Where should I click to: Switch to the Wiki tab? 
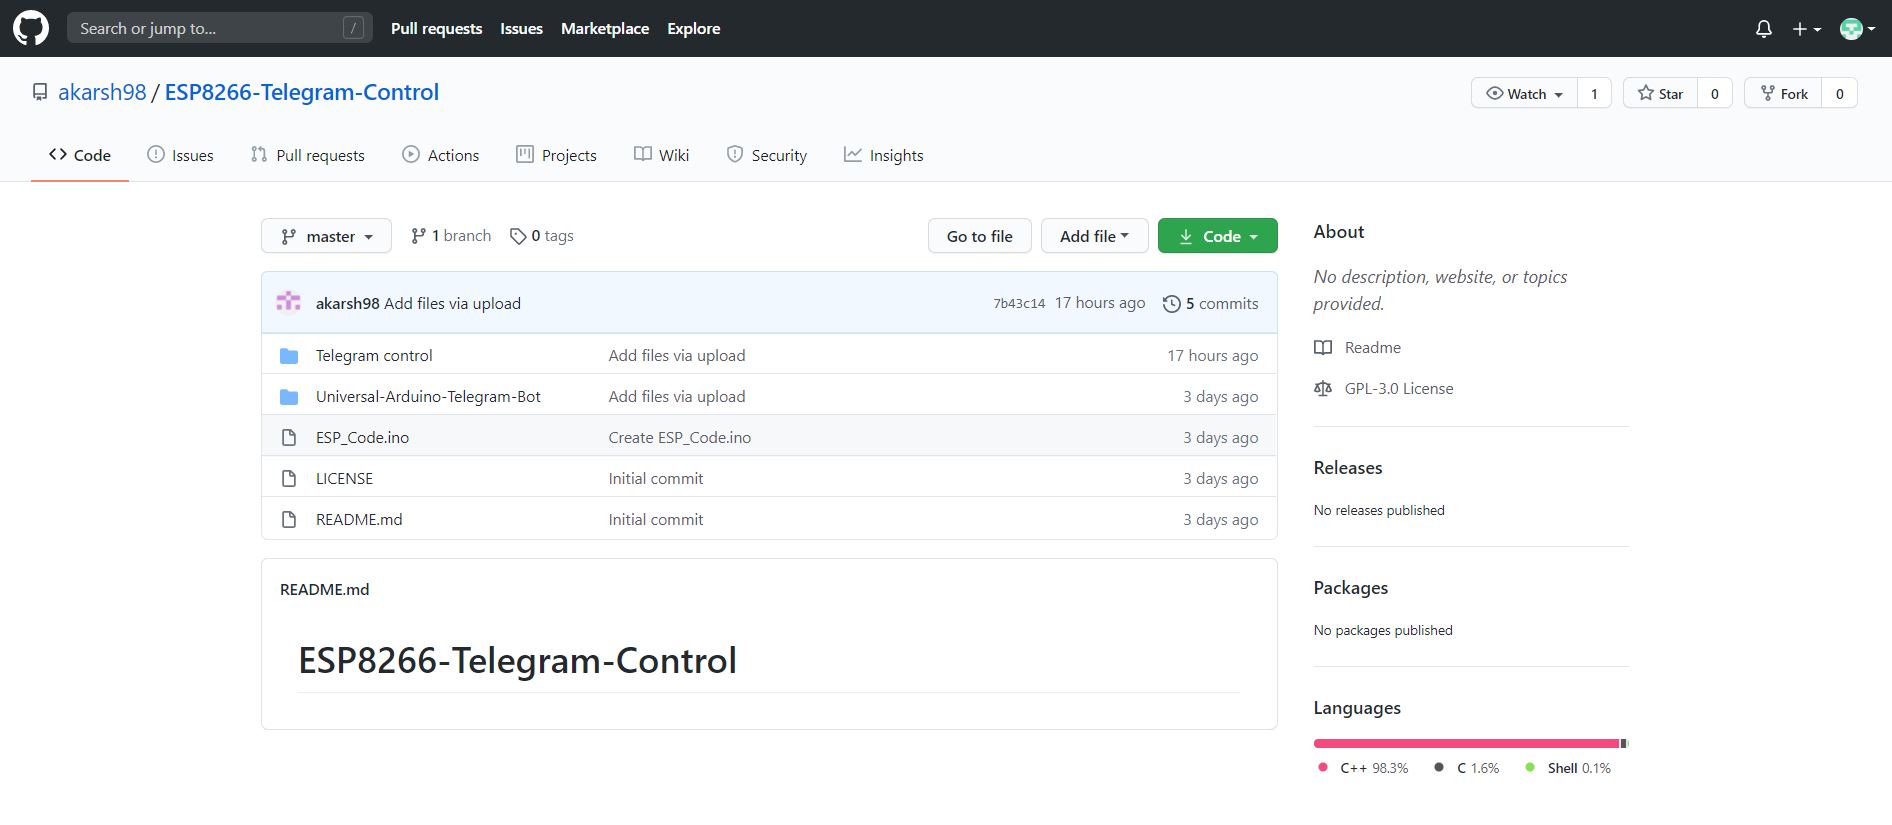(662, 155)
